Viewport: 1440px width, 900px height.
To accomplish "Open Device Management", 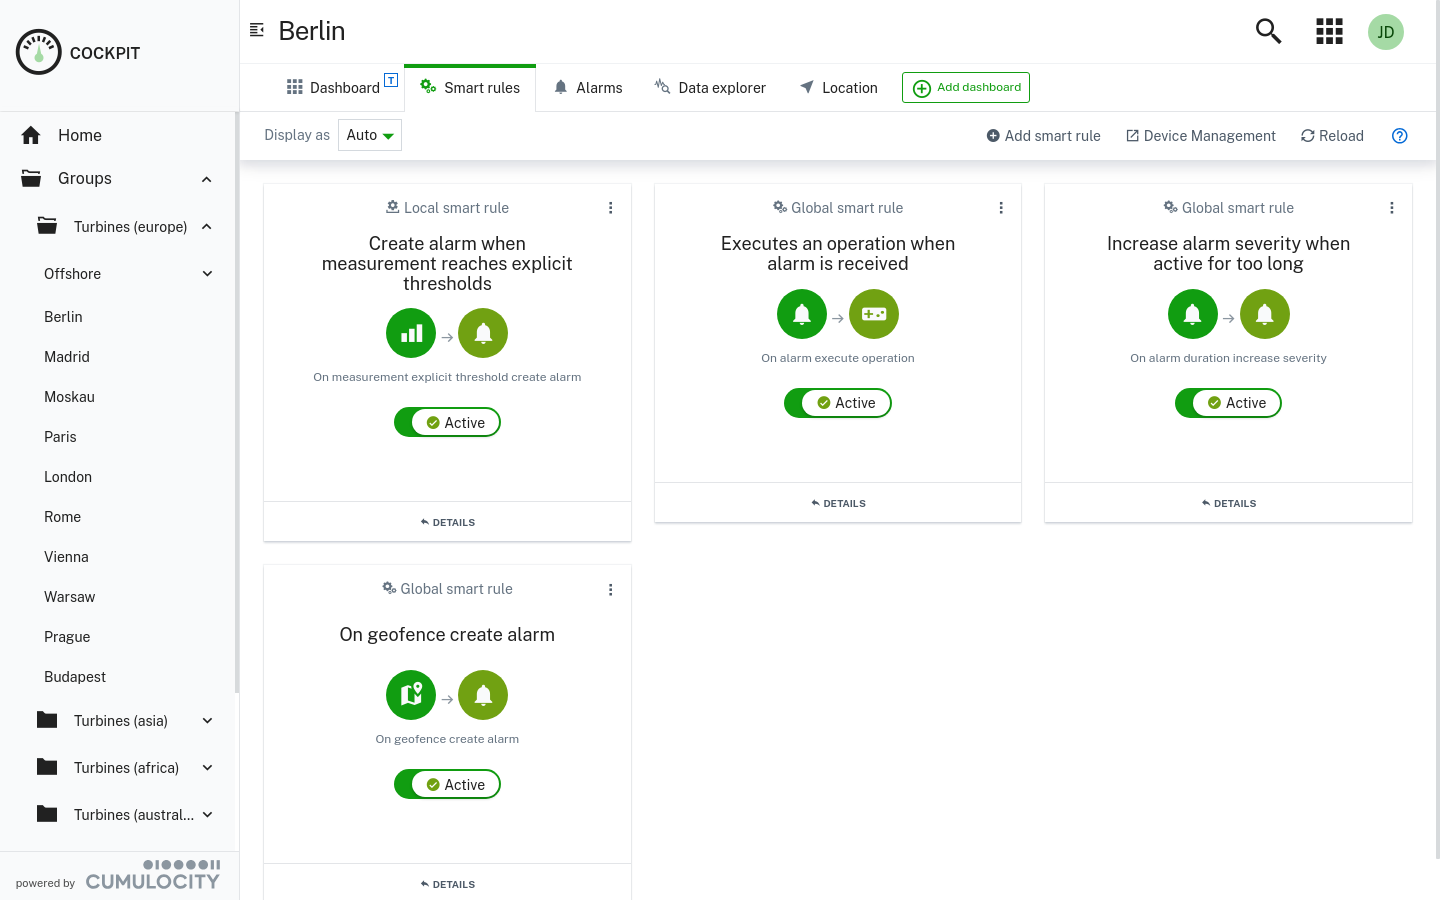I will [x=1200, y=136].
